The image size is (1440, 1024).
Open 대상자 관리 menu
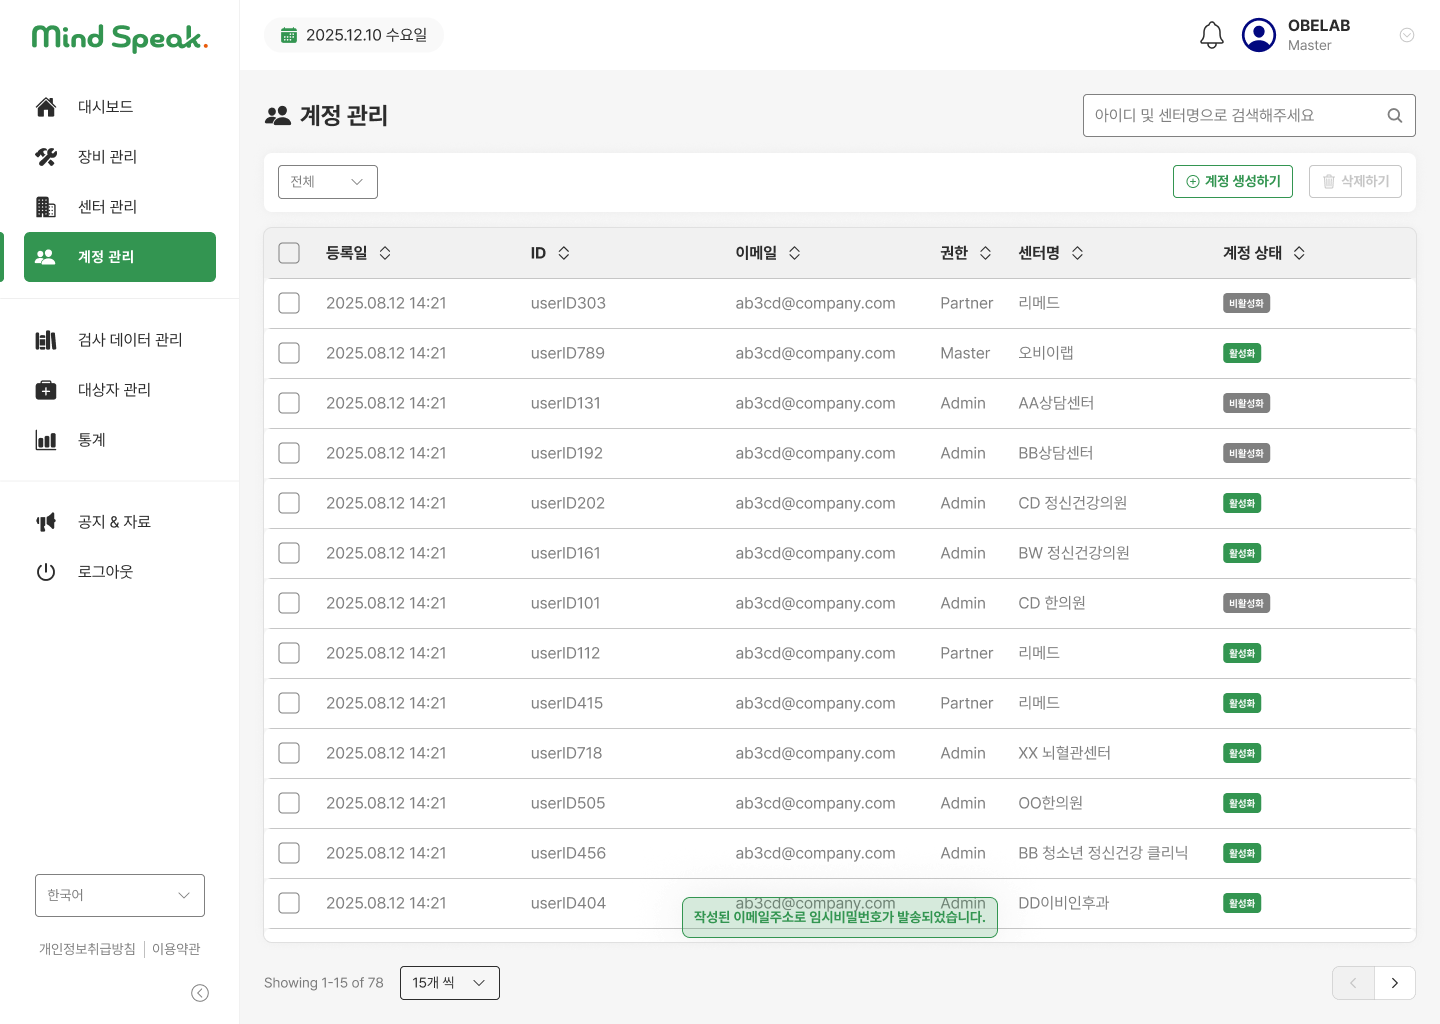coord(120,390)
